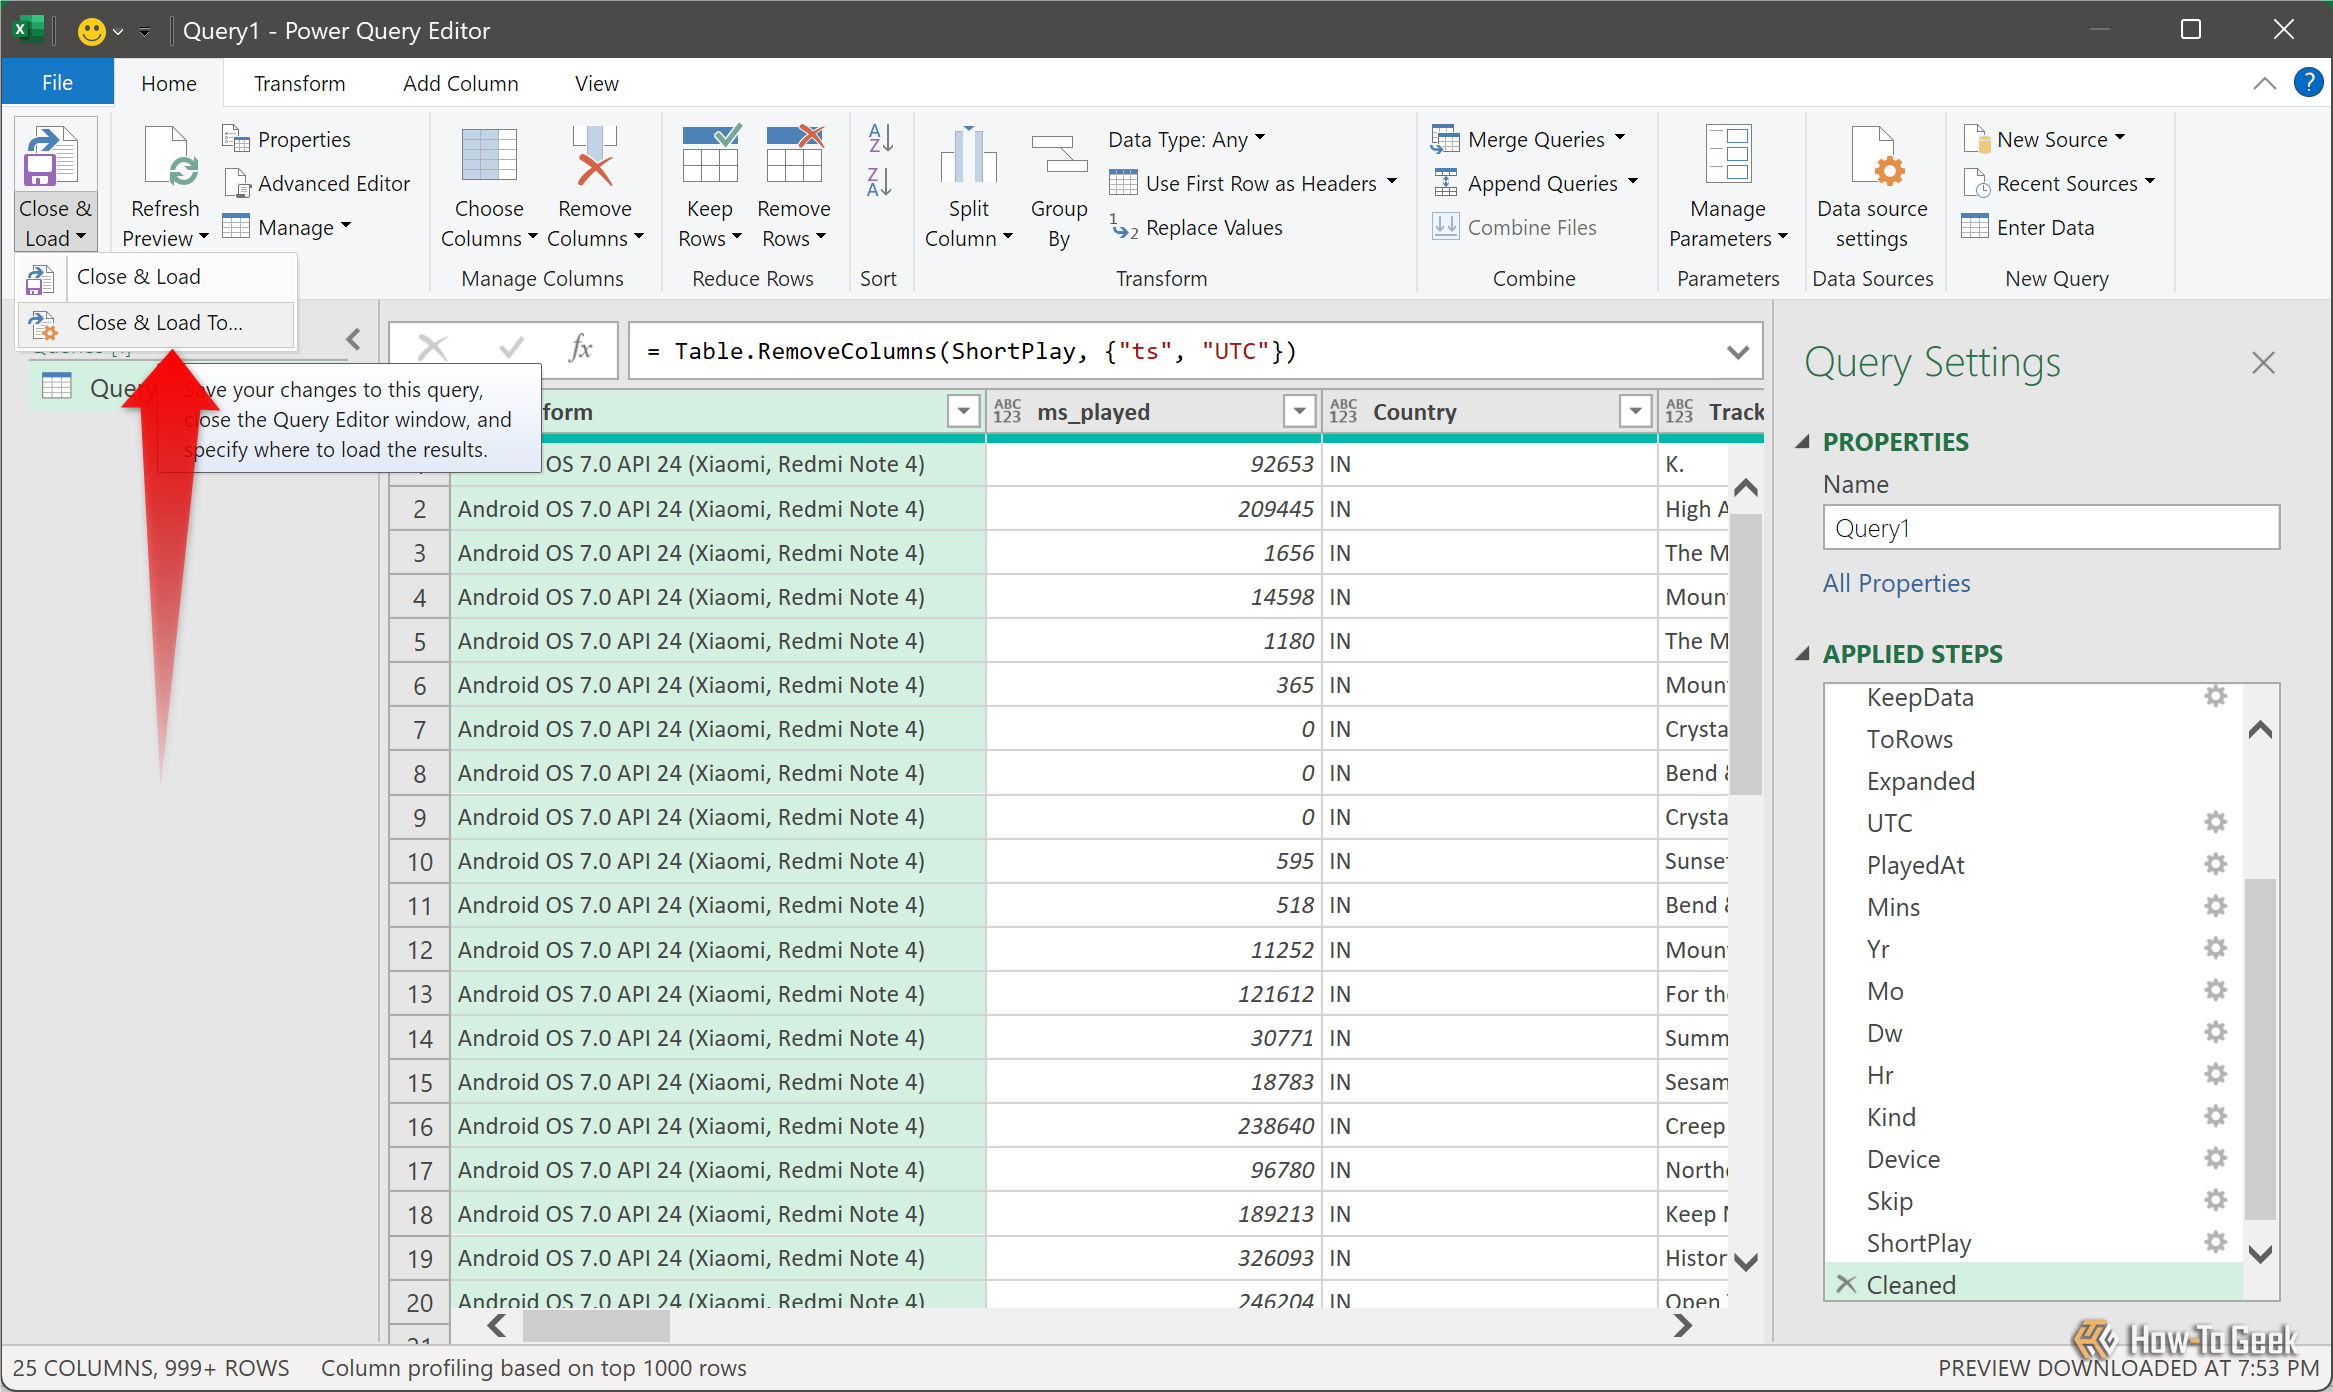Click the Keep Rows icon
The height and width of the screenshot is (1392, 2333).
(x=711, y=154)
